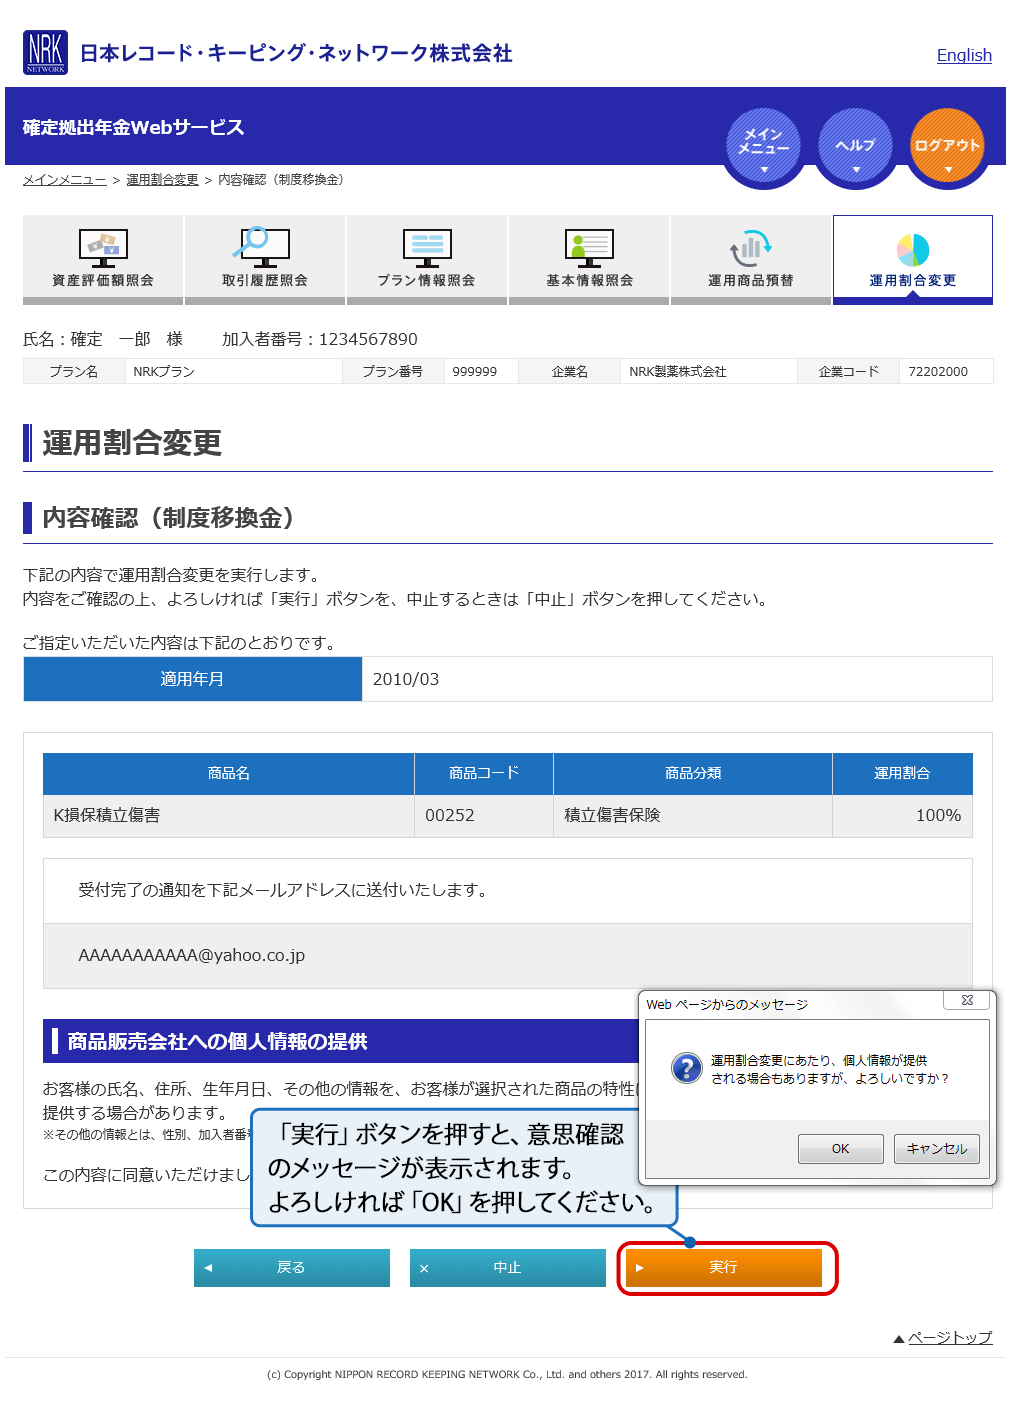
Task: Click the 運用商品預替 chart-arrows icon
Action: (x=750, y=247)
